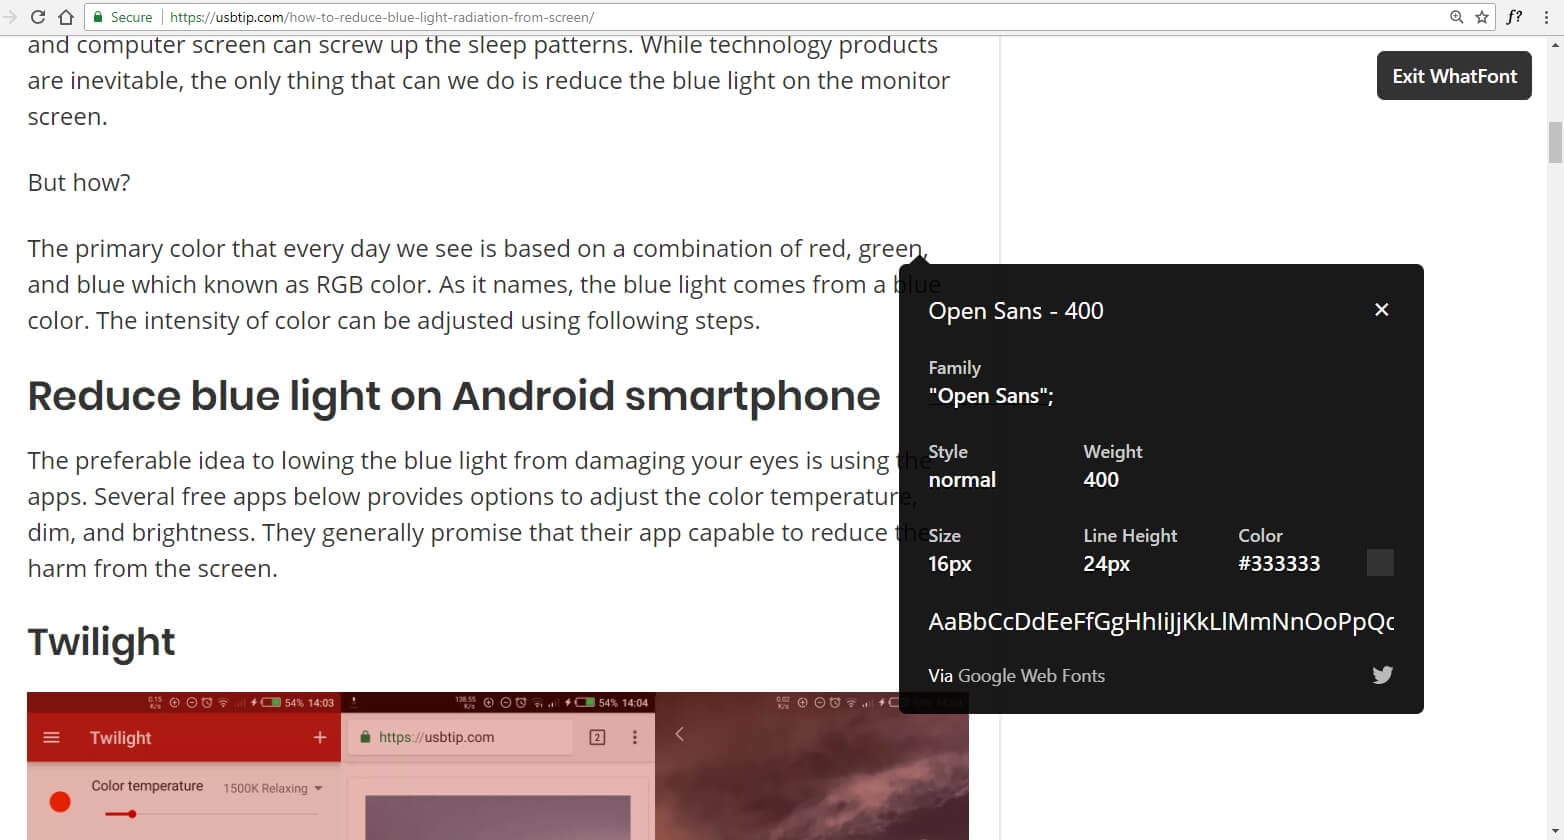Click the 'But how?' paragraph
The image size is (1564, 840).
pyautogui.click(x=79, y=183)
